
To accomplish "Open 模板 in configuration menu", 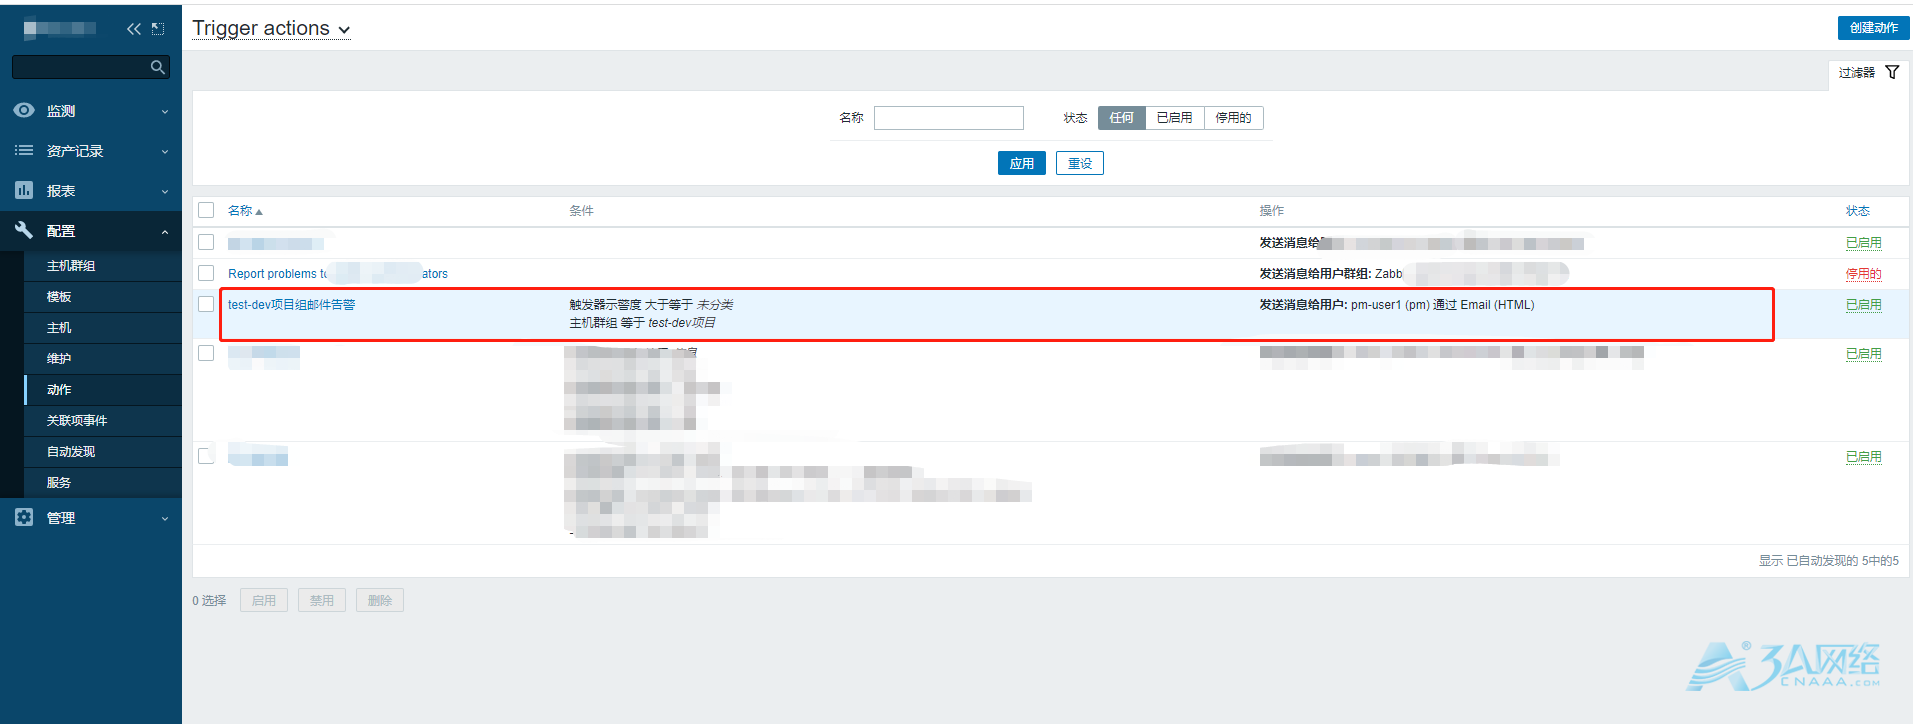I will click(59, 297).
